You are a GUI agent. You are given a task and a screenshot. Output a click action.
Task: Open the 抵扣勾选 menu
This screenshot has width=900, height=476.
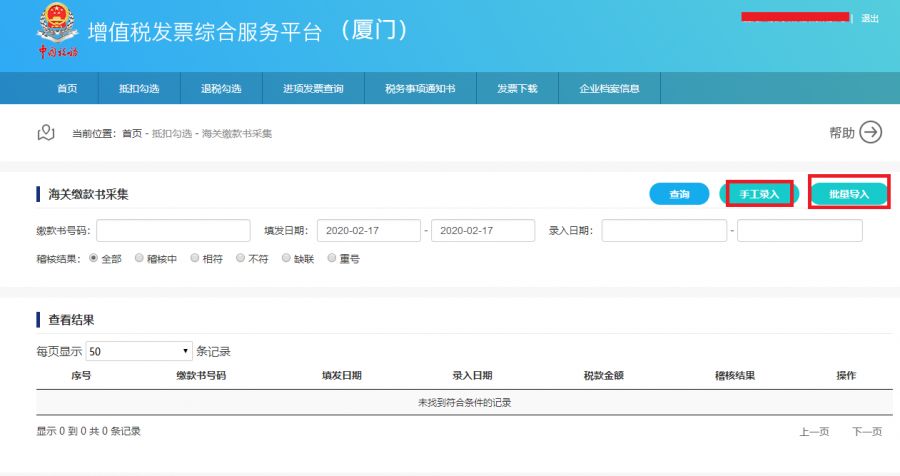point(139,88)
